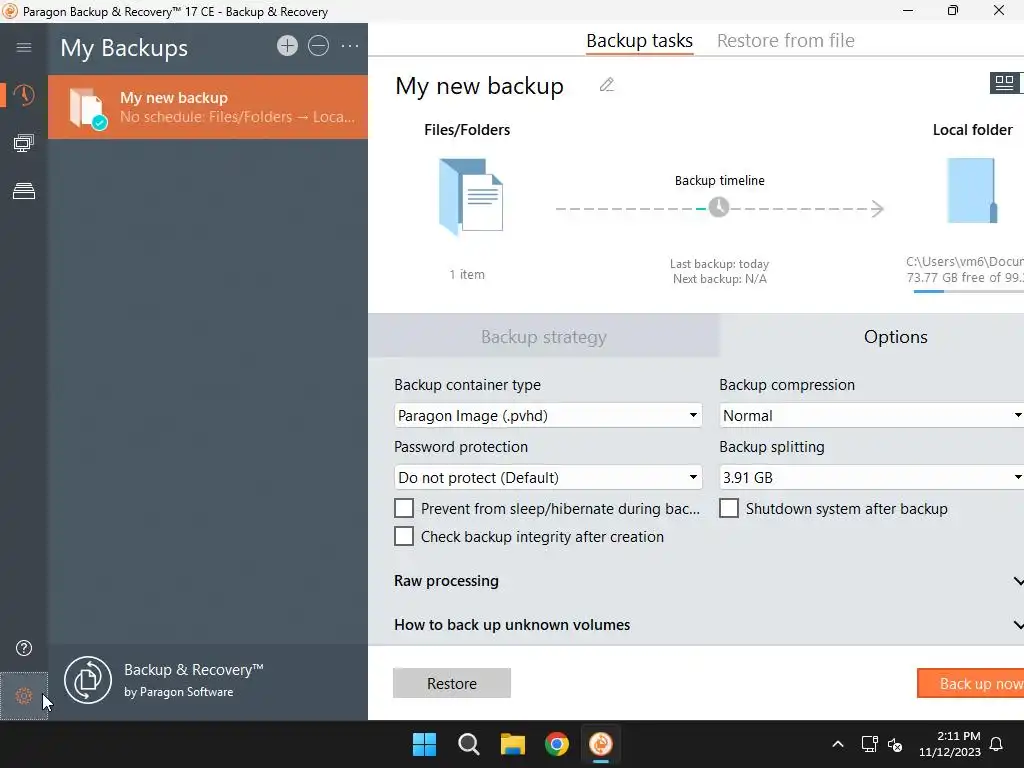Open File Explorer from taskbar
The image size is (1024, 768).
(513, 744)
